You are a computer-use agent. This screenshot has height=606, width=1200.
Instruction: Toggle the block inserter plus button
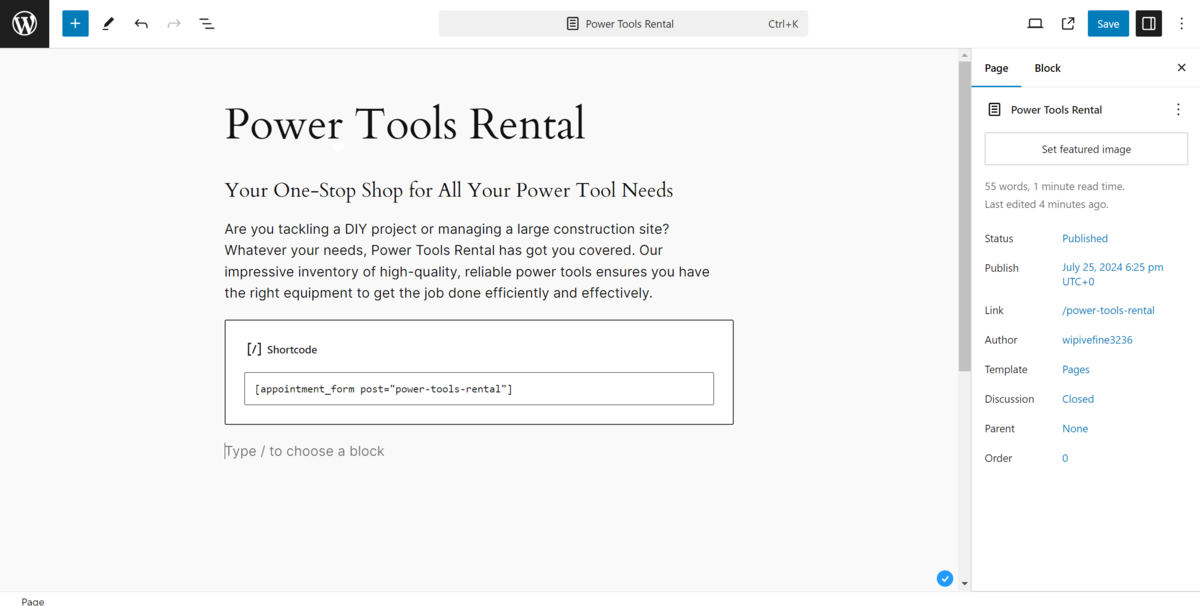(x=75, y=24)
